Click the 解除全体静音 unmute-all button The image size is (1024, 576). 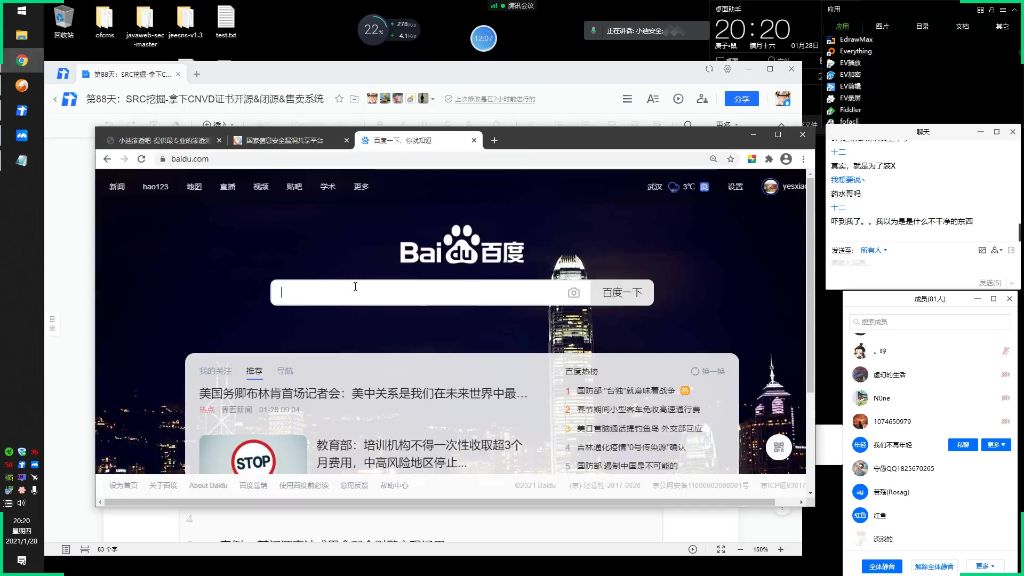point(934,566)
